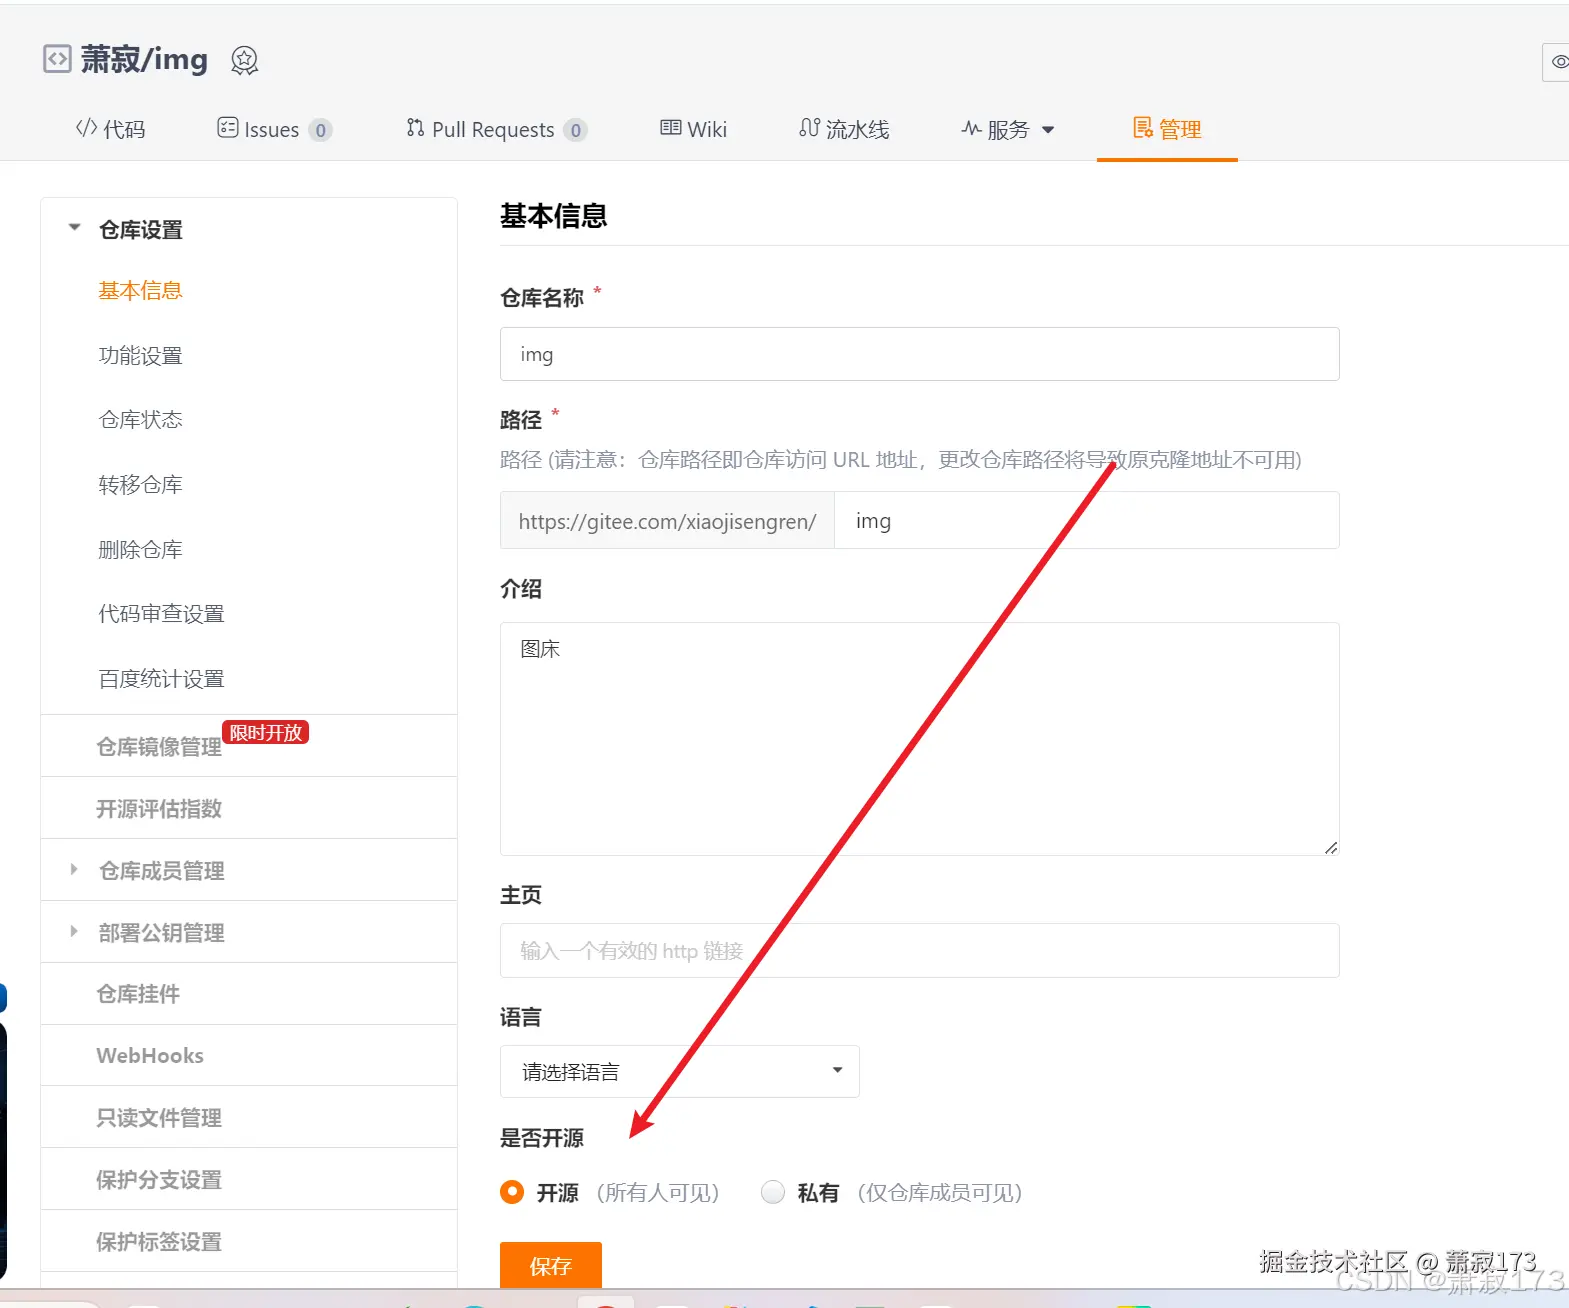The height and width of the screenshot is (1308, 1569).
Task: Click the 基本信息 page heading
Action: [554, 216]
